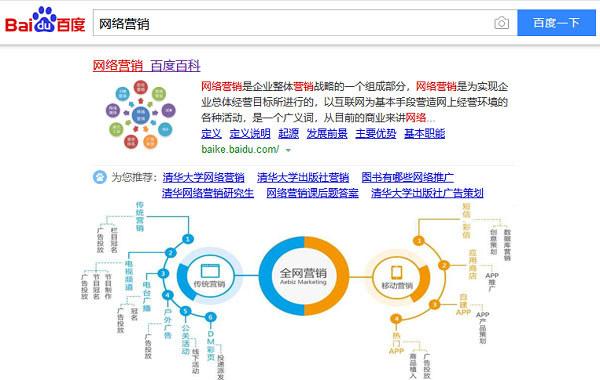
Task: Click the paw icon beside 为您推荐
Action: point(100,177)
